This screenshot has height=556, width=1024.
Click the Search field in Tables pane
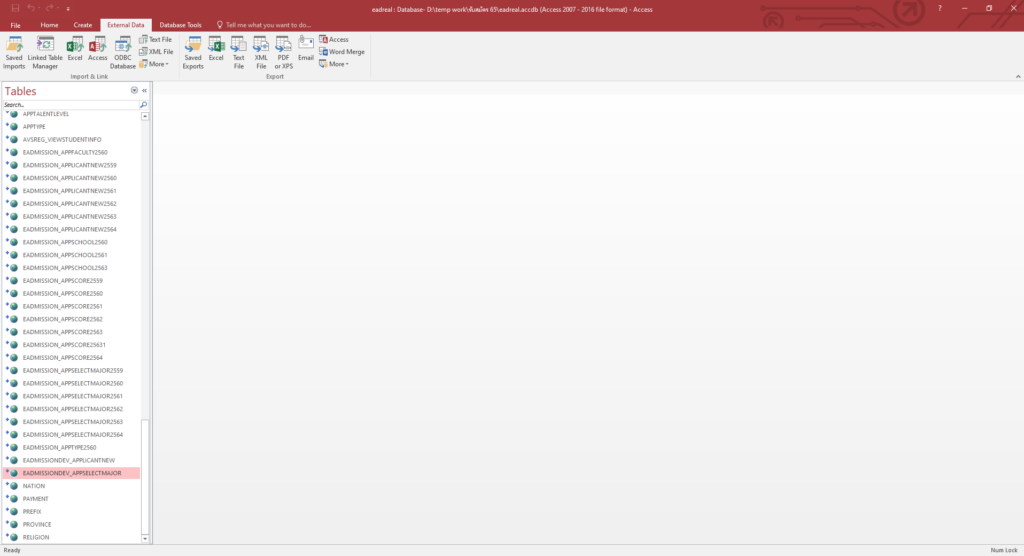pos(70,104)
